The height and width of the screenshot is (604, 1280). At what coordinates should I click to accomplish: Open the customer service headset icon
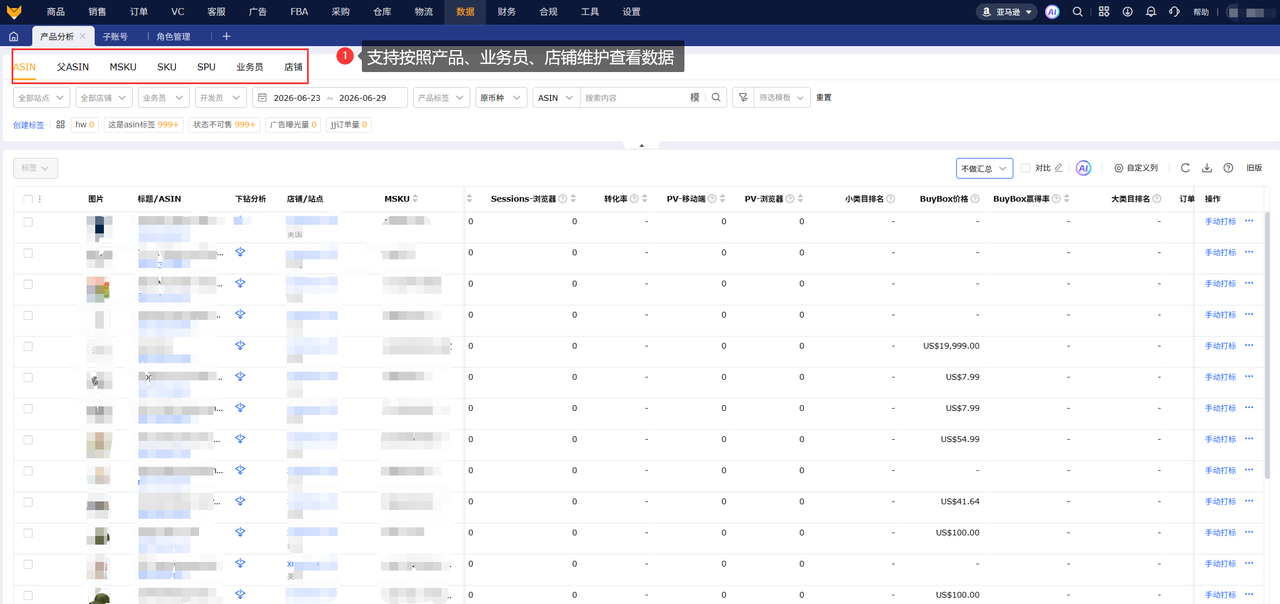click(x=1174, y=12)
